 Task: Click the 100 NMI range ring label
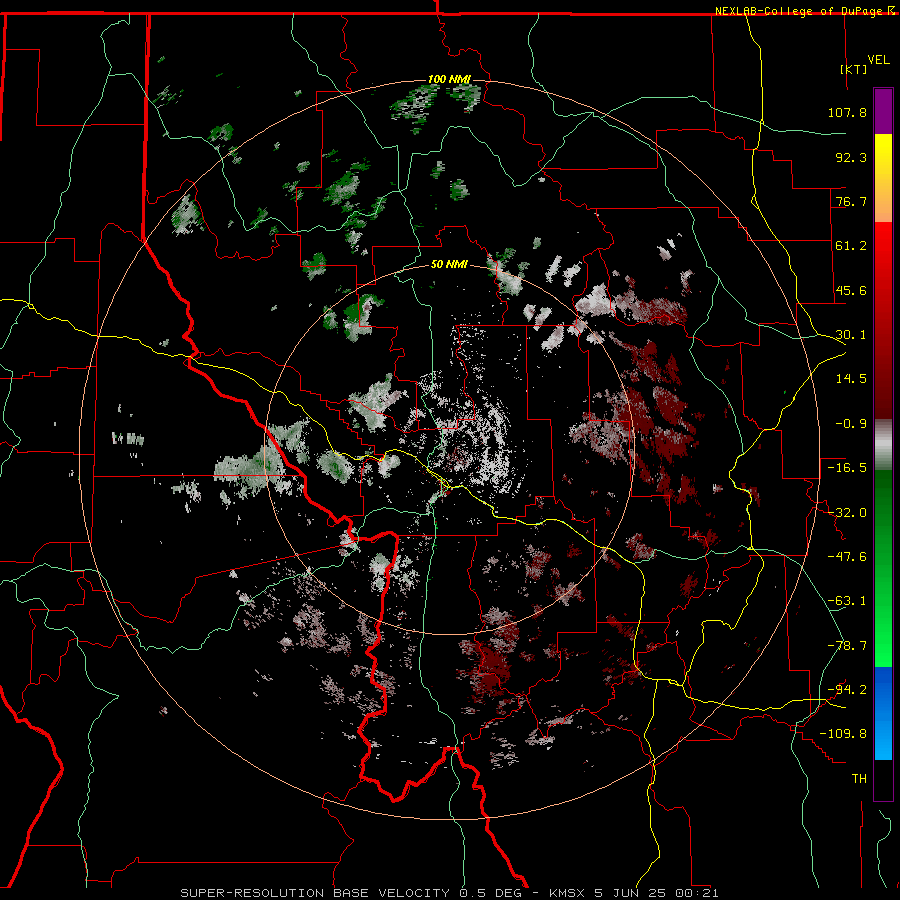449,79
